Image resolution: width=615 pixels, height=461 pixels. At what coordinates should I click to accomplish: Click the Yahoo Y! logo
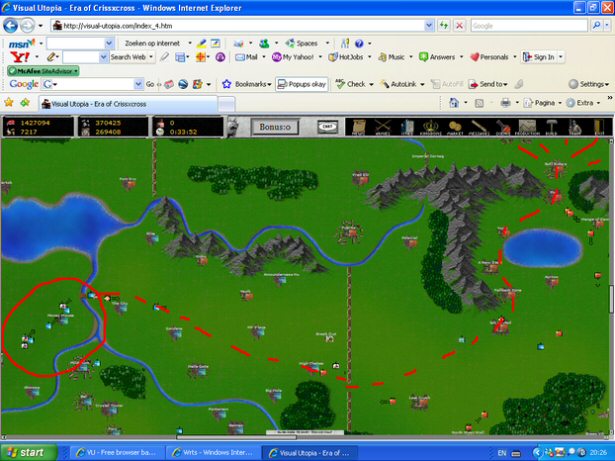(x=20, y=57)
